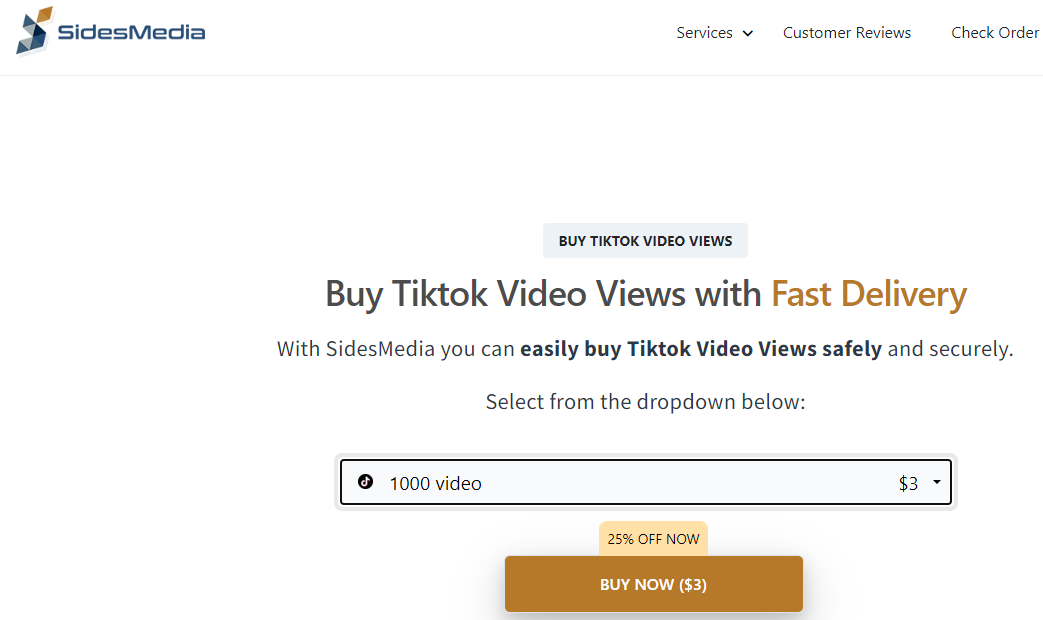Click the BUY NOW ($3) button
The image size is (1043, 620).
click(x=654, y=584)
